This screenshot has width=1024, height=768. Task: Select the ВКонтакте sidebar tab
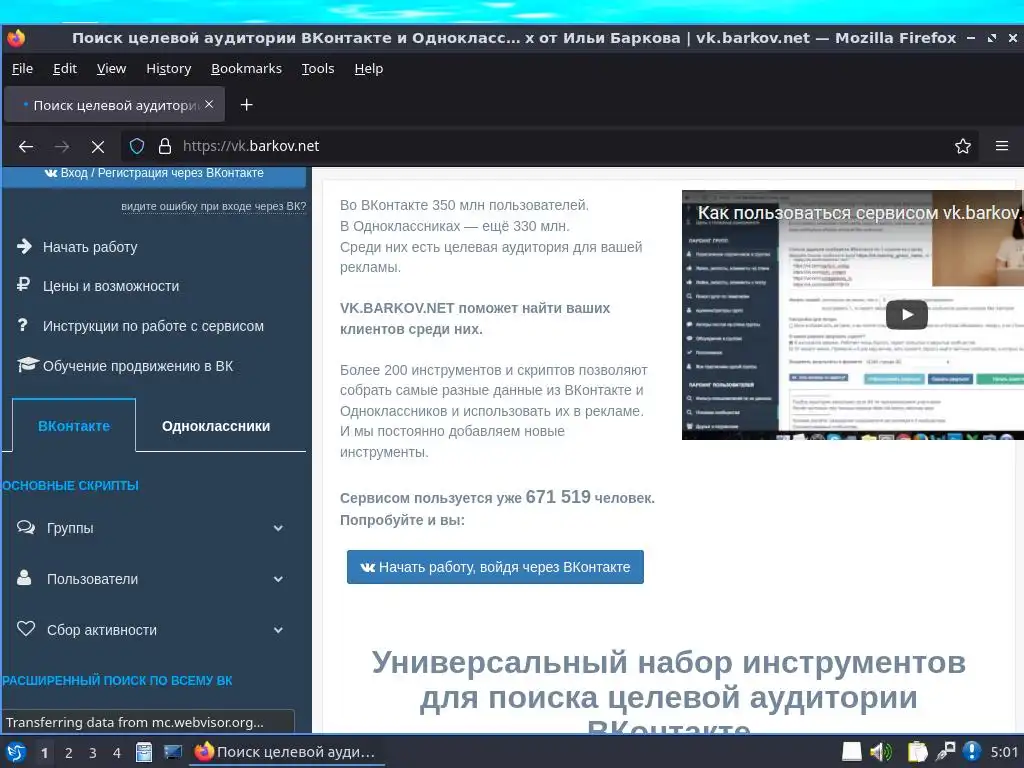click(74, 426)
